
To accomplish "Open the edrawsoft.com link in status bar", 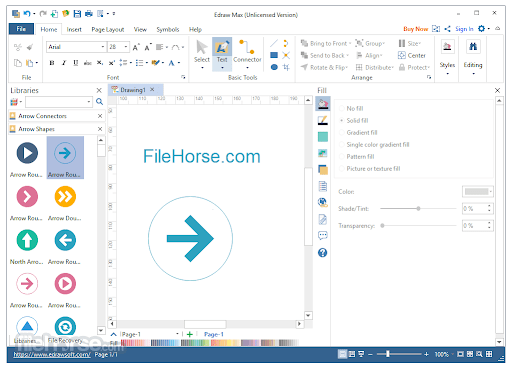I will [52, 354].
